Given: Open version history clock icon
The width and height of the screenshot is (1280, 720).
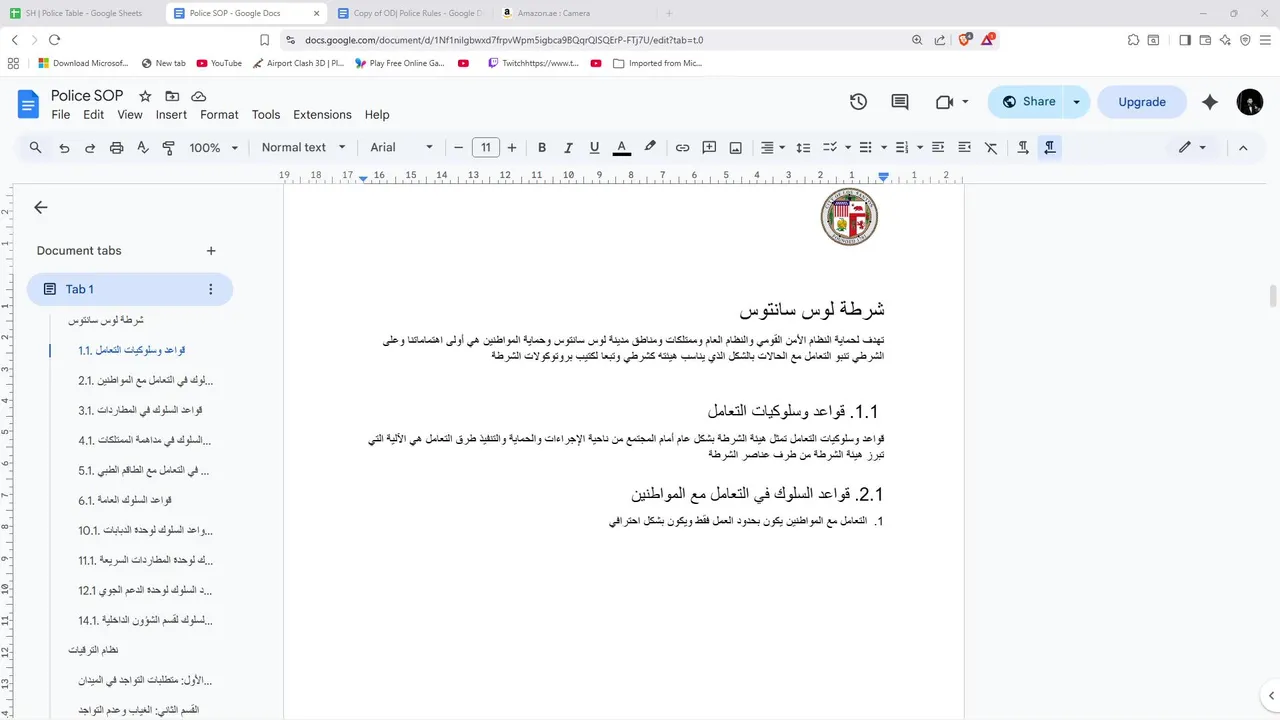Looking at the screenshot, I should tap(858, 102).
